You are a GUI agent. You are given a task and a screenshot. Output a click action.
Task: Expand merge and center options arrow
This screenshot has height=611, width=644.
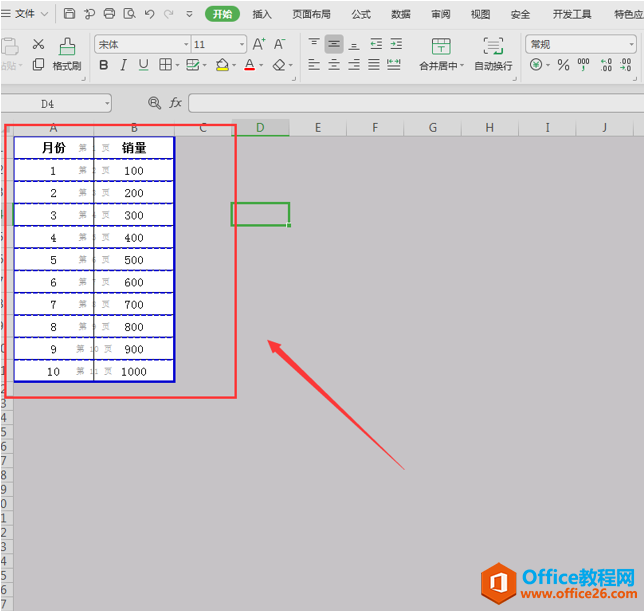pos(462,66)
